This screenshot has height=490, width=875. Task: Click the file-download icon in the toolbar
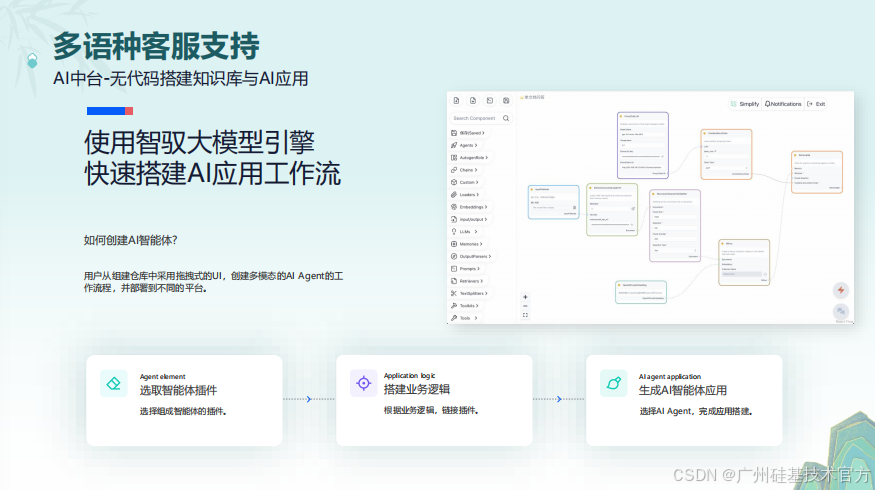pos(473,100)
